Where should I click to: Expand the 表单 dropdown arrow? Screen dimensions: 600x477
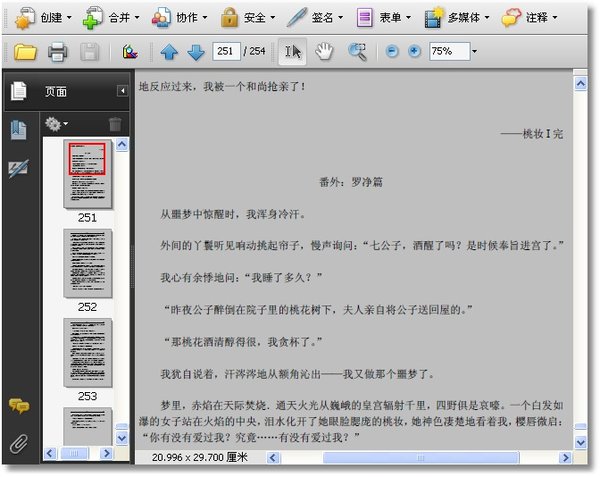(x=409, y=18)
